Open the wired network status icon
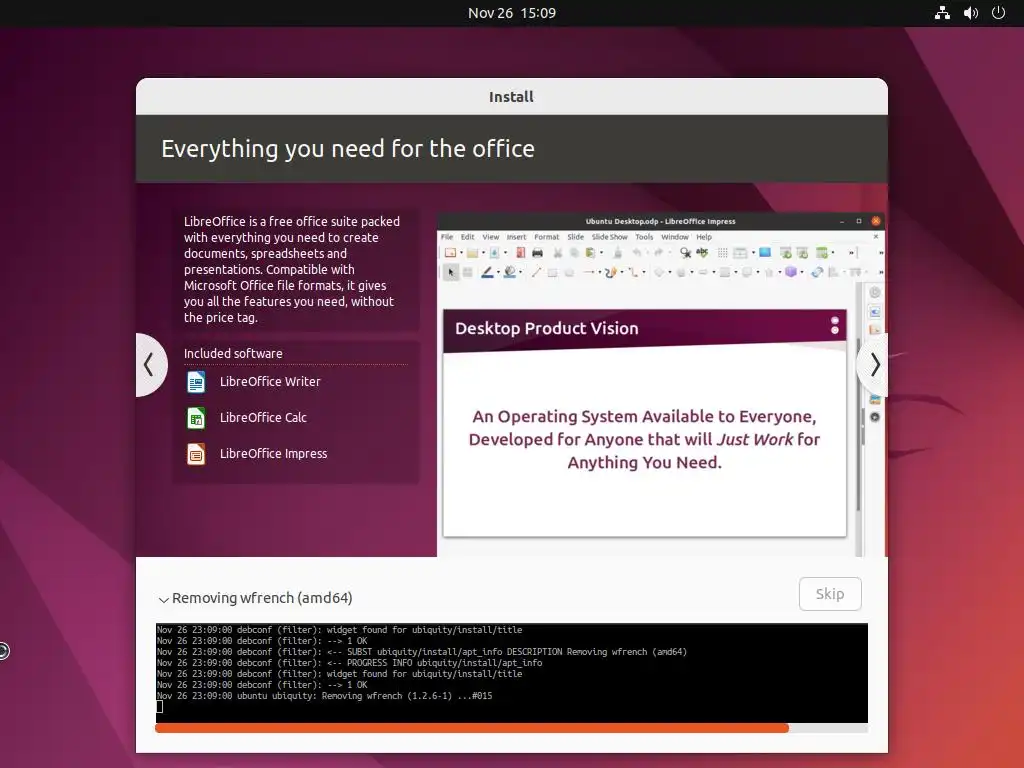The height and width of the screenshot is (768, 1024). tap(942, 13)
